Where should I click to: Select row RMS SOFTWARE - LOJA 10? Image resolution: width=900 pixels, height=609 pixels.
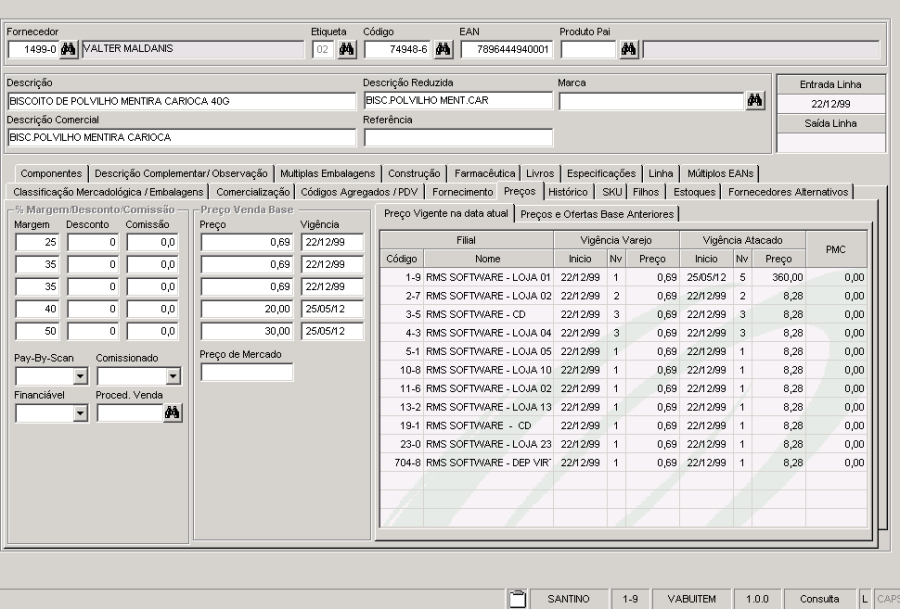pos(623,370)
